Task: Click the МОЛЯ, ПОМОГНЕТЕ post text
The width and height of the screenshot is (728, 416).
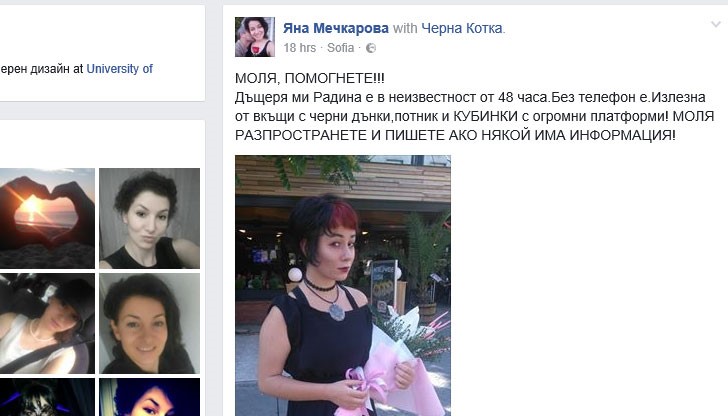Action: pos(310,78)
